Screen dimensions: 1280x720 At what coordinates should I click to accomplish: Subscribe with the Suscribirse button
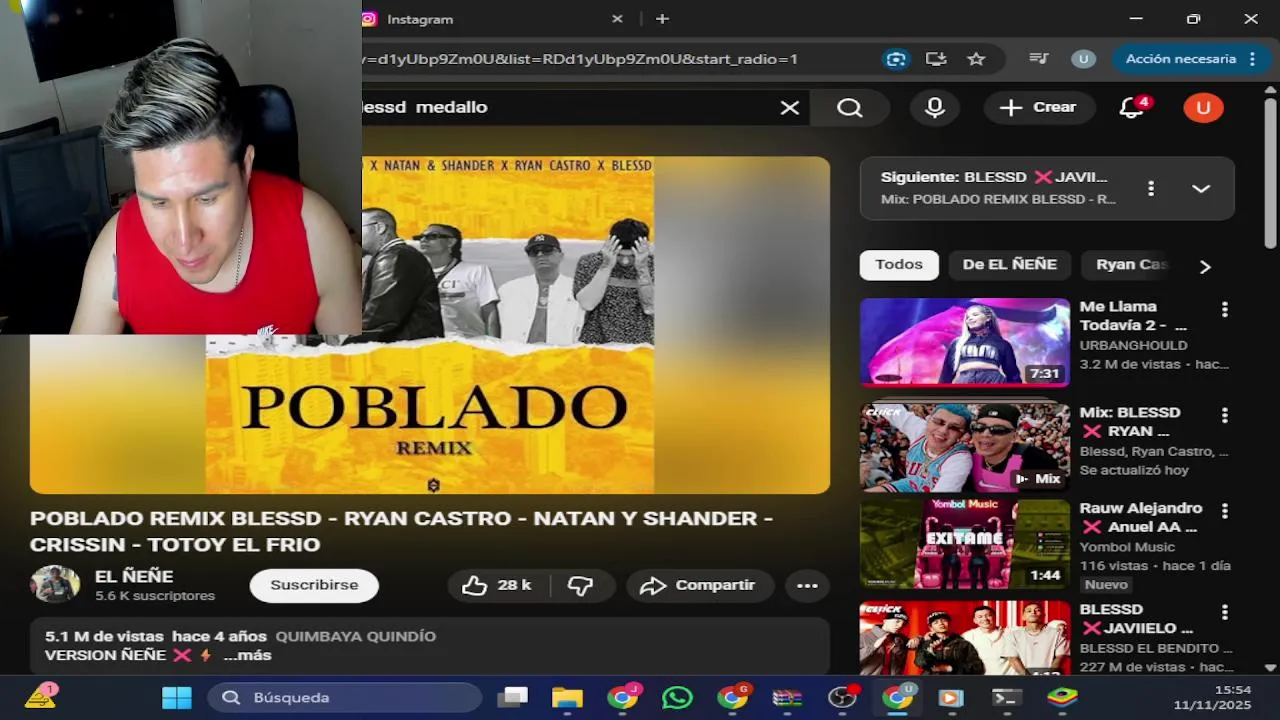[x=314, y=585]
